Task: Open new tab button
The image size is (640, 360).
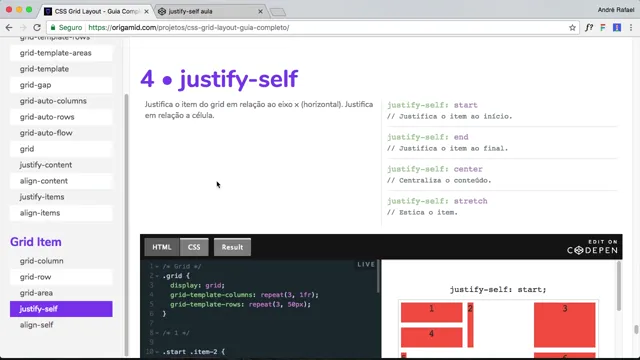Action: tap(278, 12)
